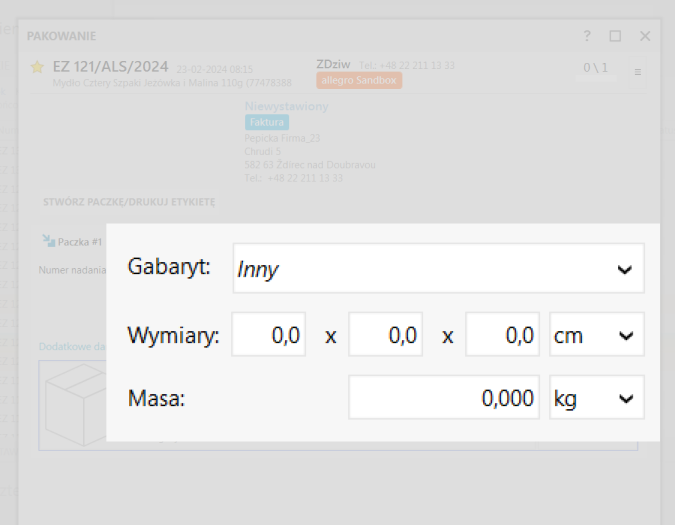Maximize the PAKOWANIE window
The height and width of the screenshot is (525, 675).
[x=615, y=36]
